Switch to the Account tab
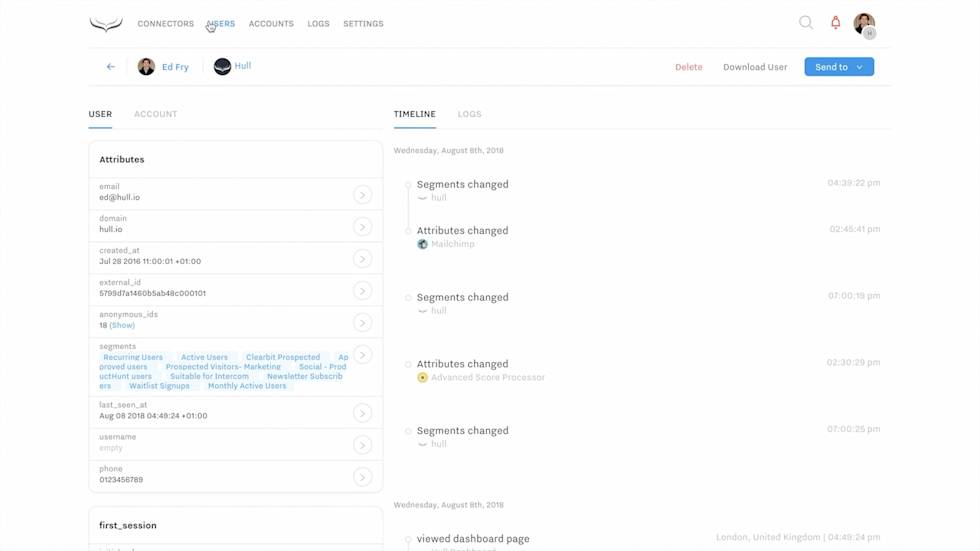 155,114
